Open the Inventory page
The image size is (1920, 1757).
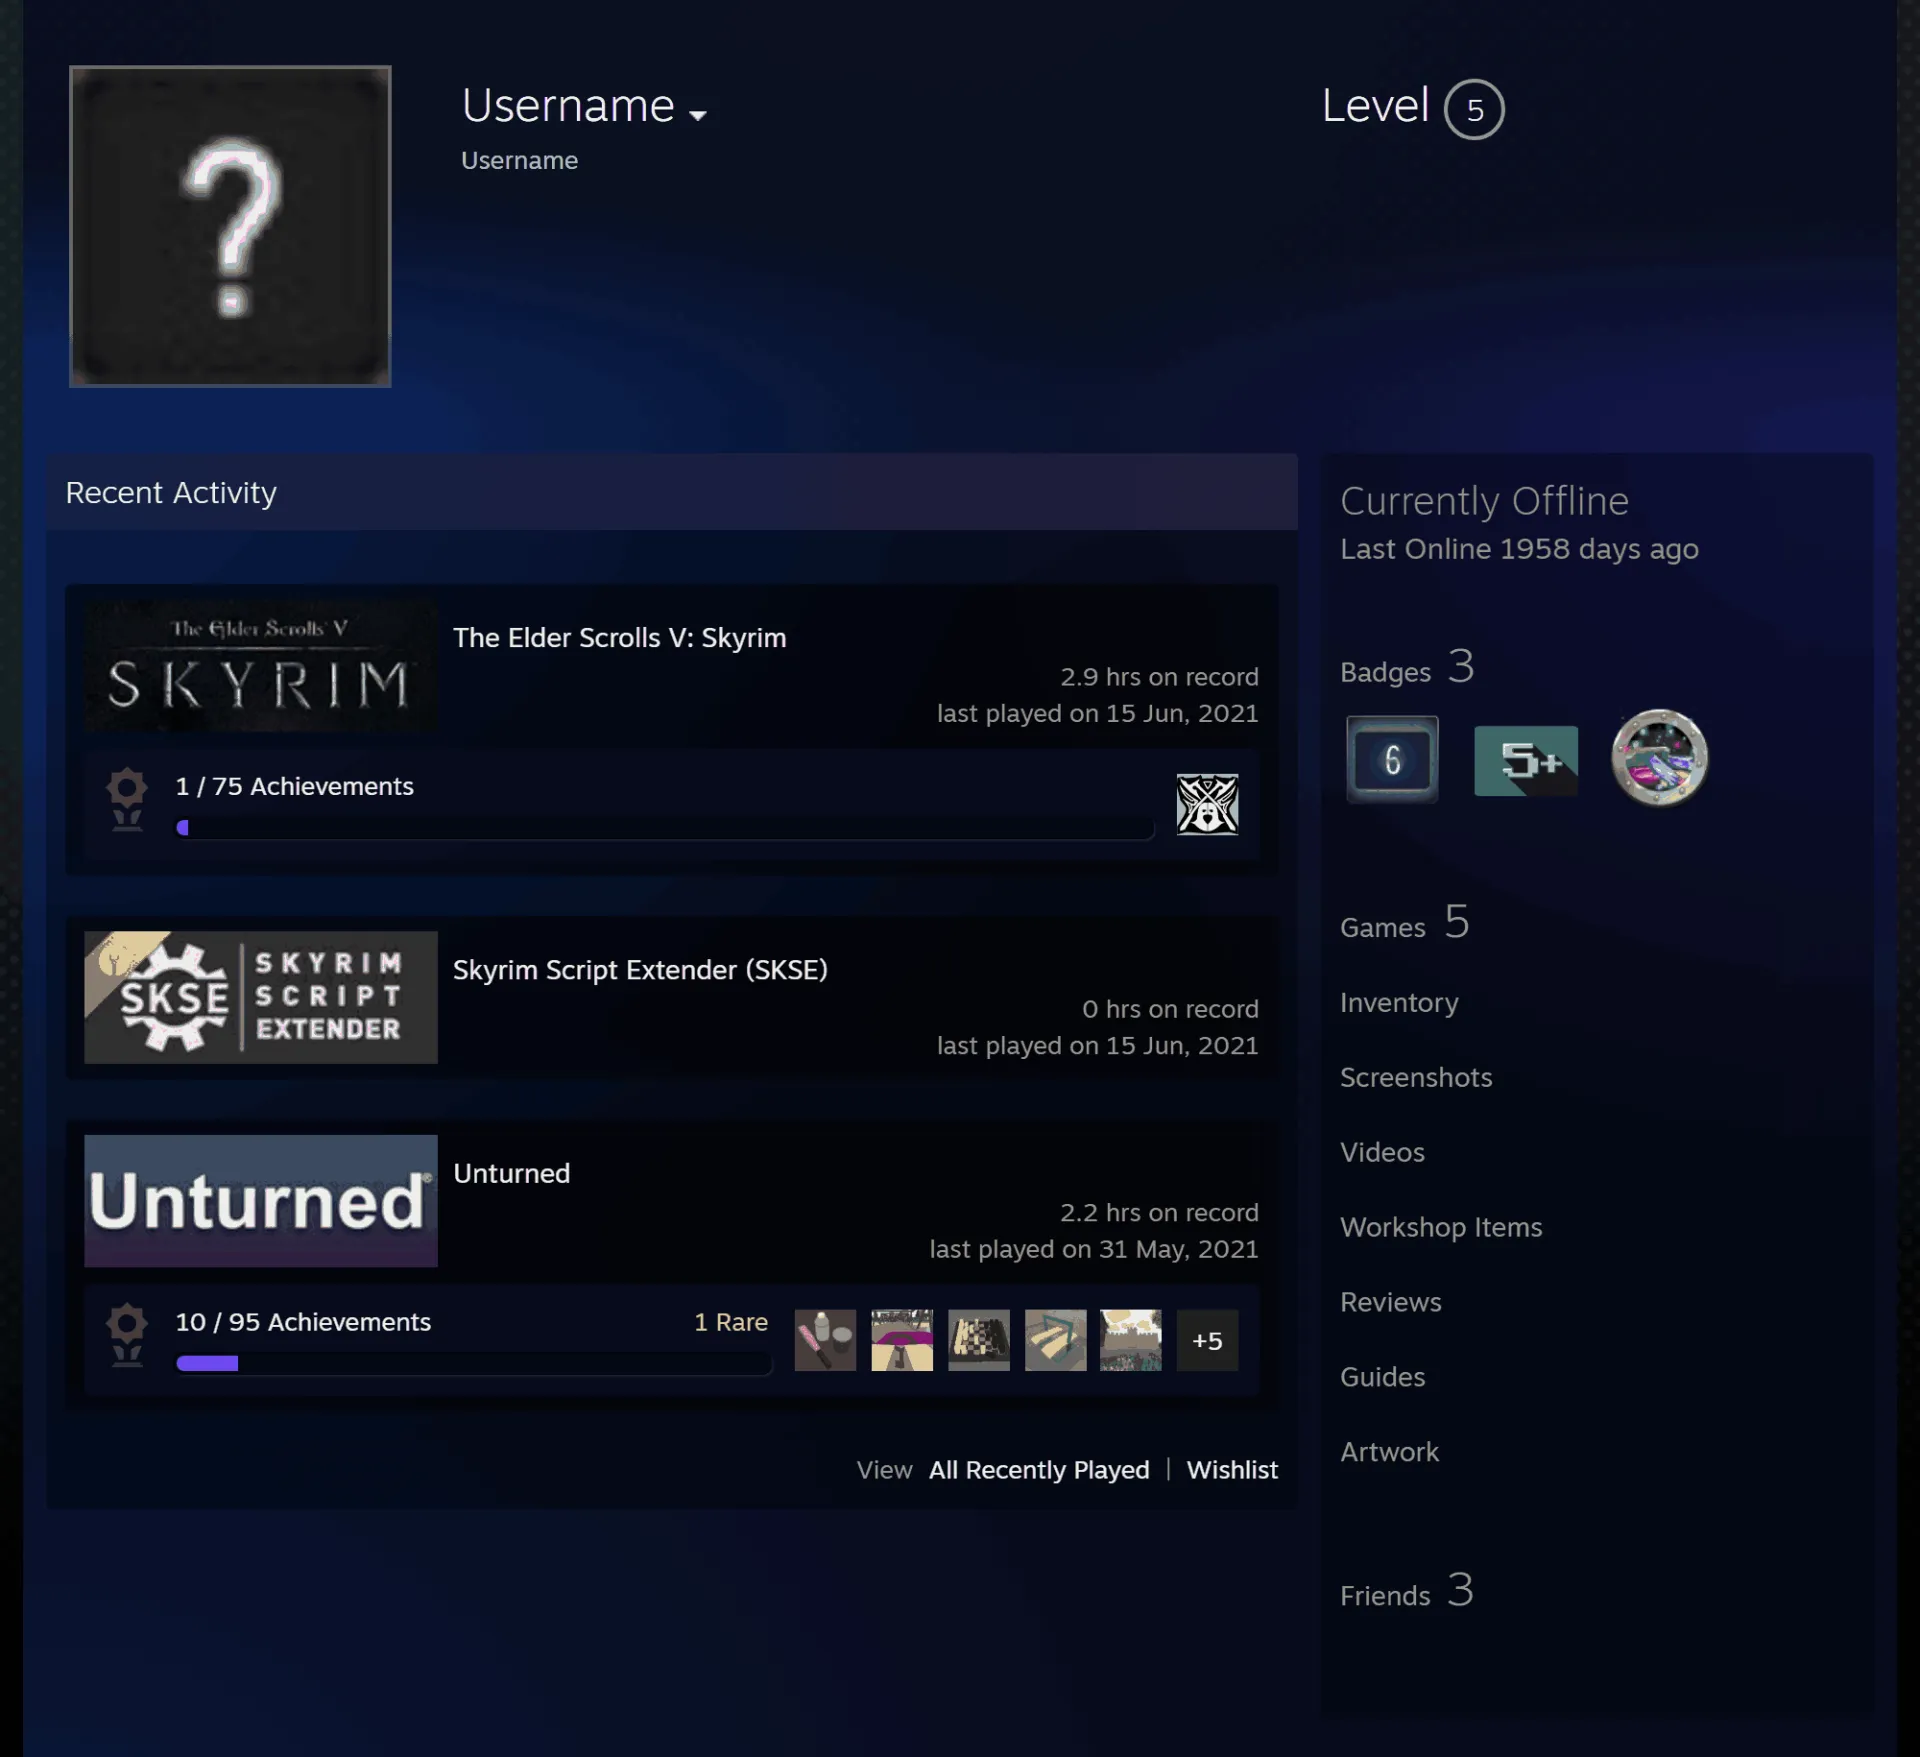pyautogui.click(x=1399, y=1002)
